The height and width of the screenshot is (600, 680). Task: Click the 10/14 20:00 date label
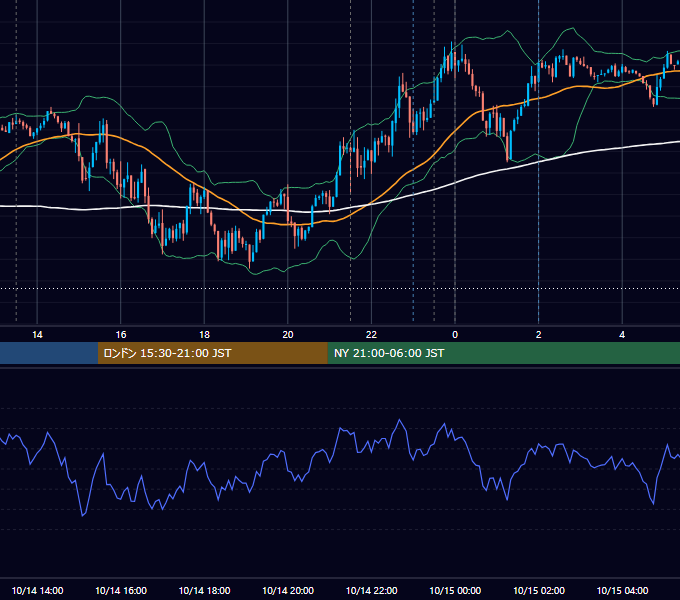point(288,591)
